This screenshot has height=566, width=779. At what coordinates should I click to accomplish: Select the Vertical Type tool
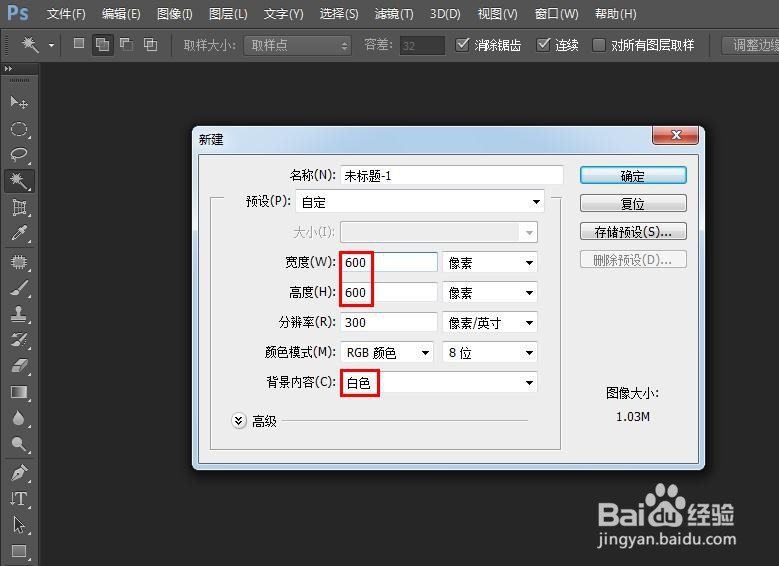tap(19, 498)
